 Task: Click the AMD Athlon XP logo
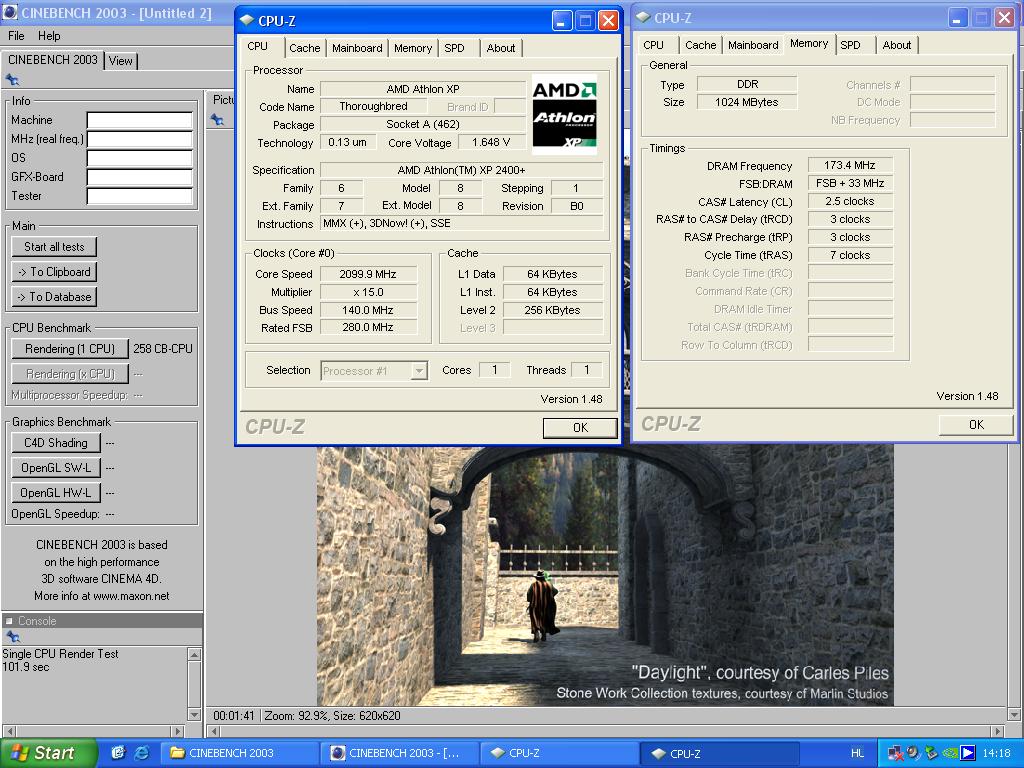pyautogui.click(x=564, y=115)
